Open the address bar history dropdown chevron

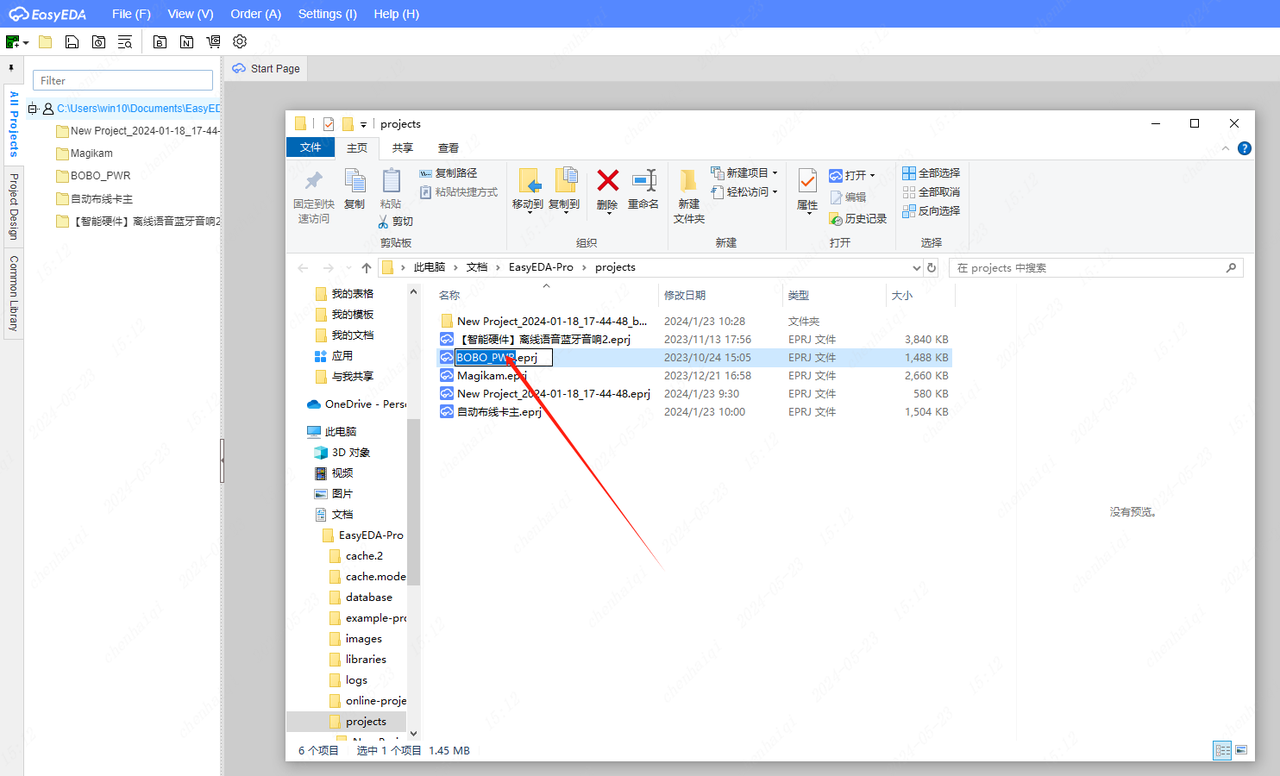[x=916, y=268]
